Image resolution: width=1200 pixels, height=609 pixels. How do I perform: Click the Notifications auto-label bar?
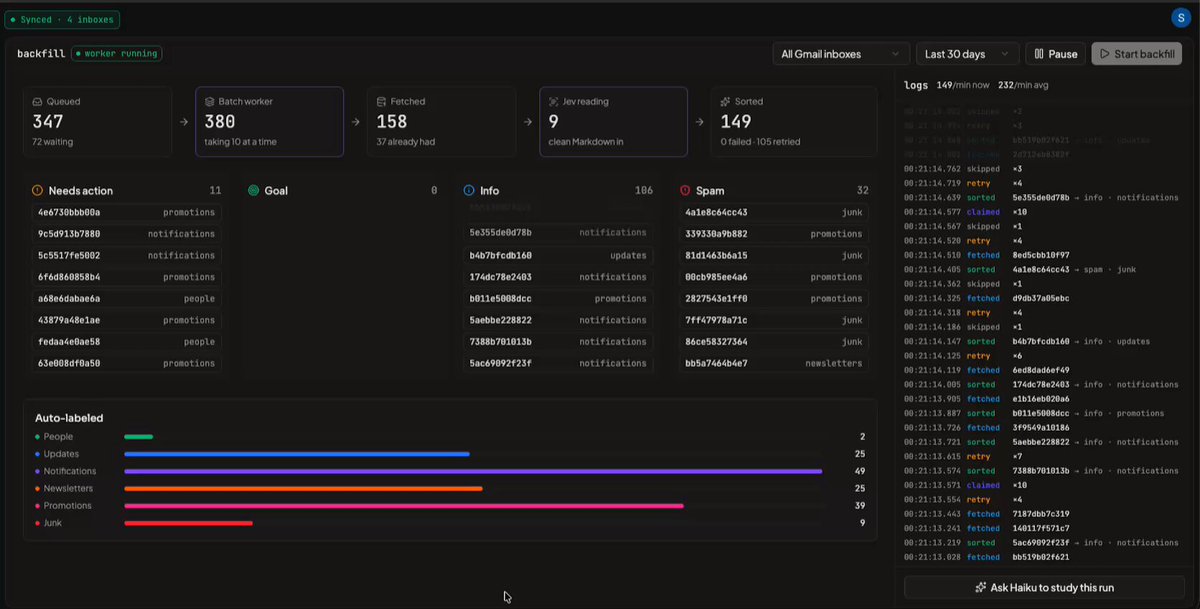(x=473, y=471)
